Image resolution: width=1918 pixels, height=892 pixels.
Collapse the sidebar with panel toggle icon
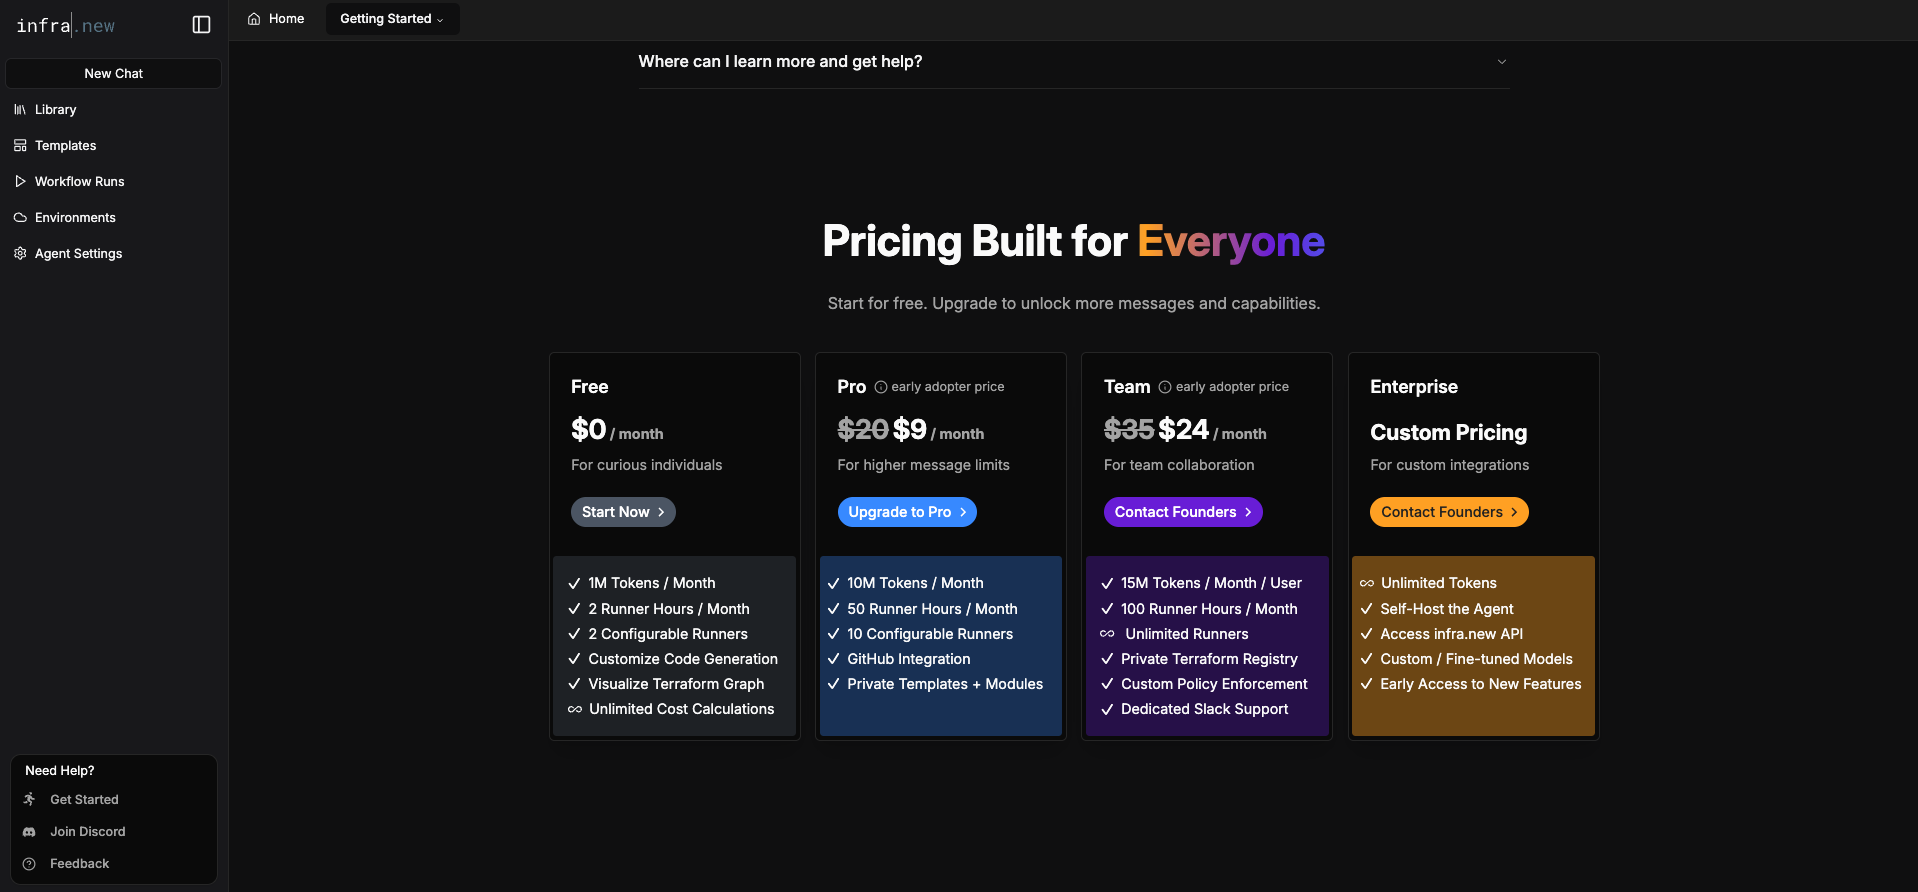pyautogui.click(x=201, y=25)
